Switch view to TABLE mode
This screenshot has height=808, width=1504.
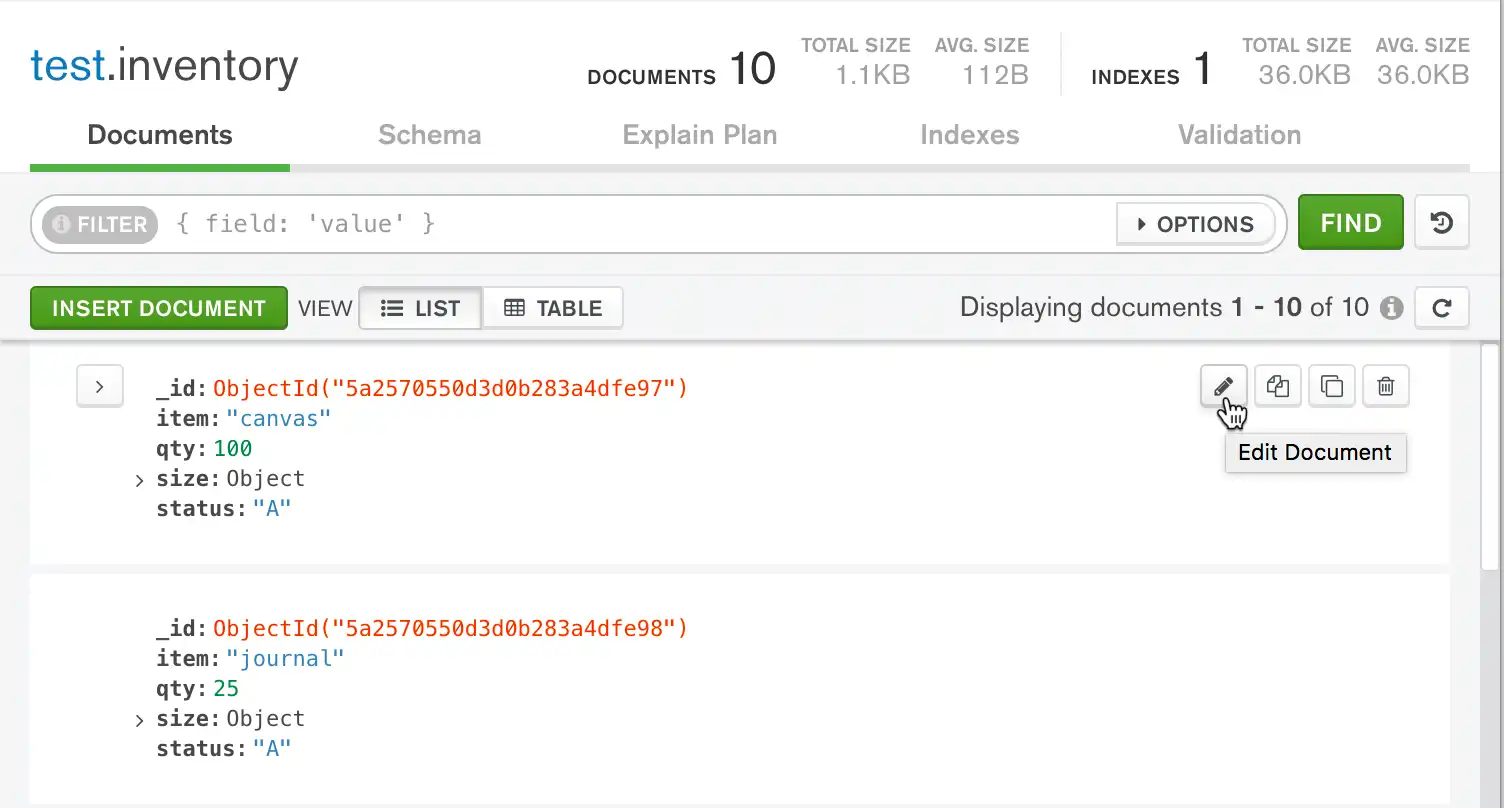[553, 308]
